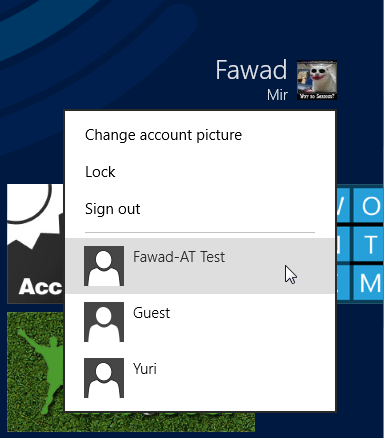This screenshot has height=438, width=384.
Task: Choose Change account picture from menu
Action: point(163,135)
